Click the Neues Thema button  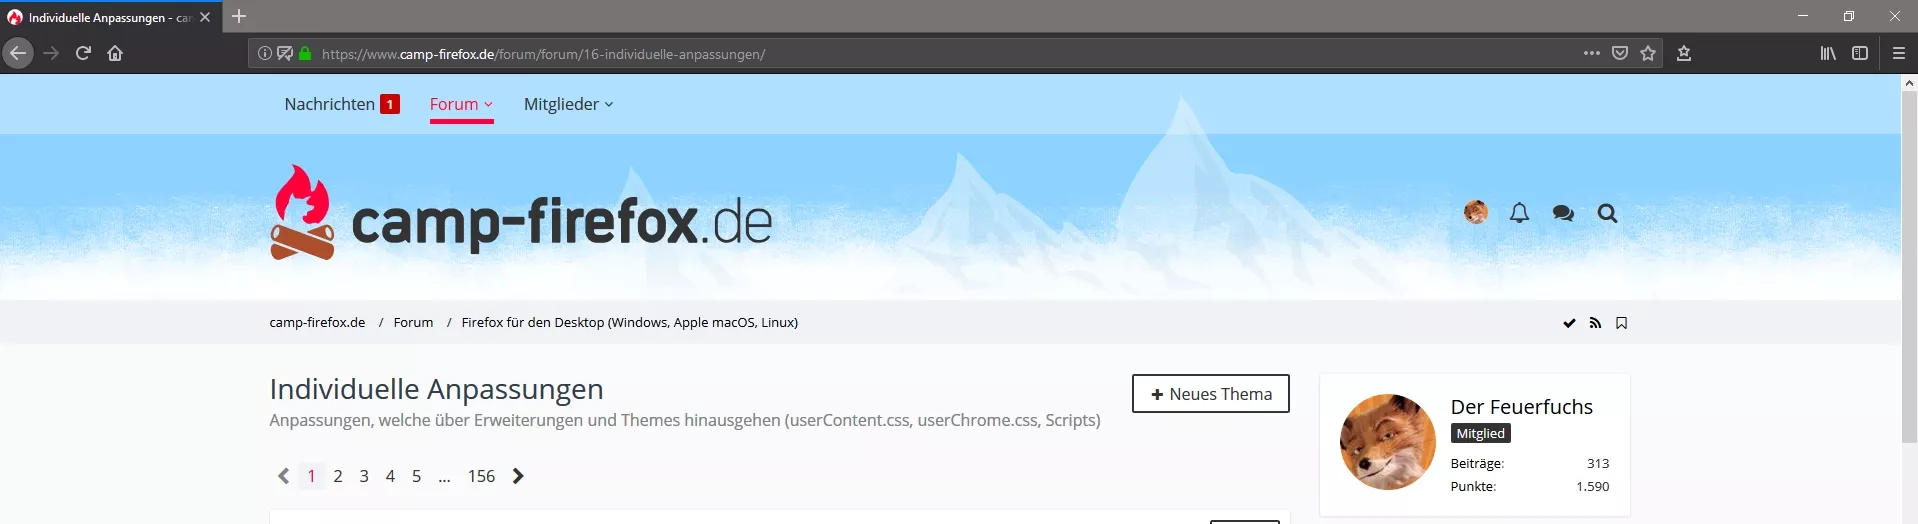1210,394
